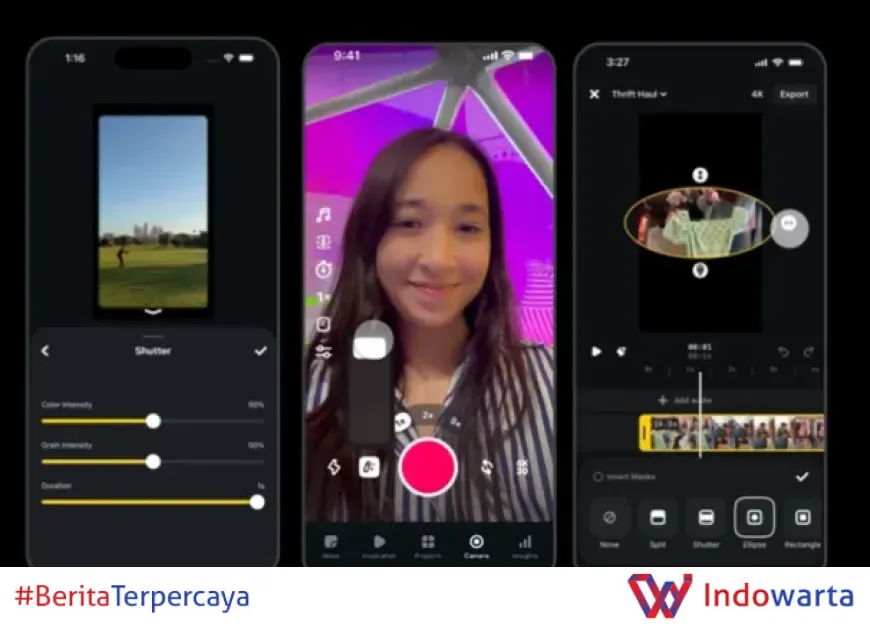Play the video preview
Viewport: 870px width, 624px height.
coord(597,351)
